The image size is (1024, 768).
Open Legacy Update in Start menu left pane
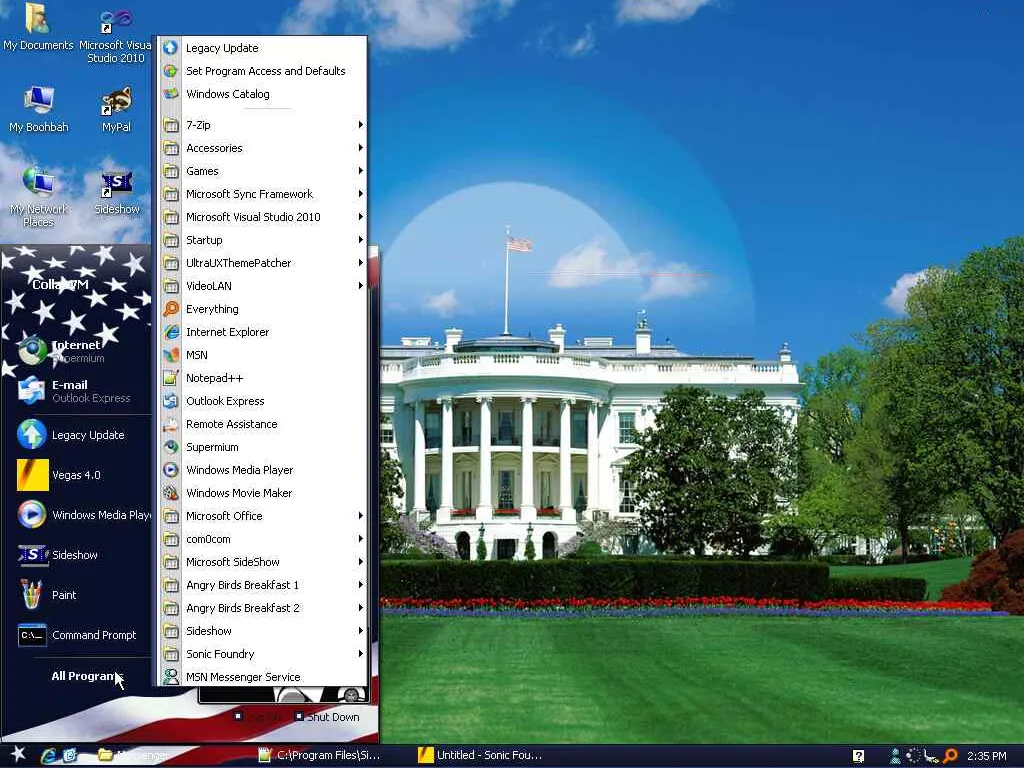pos(76,435)
